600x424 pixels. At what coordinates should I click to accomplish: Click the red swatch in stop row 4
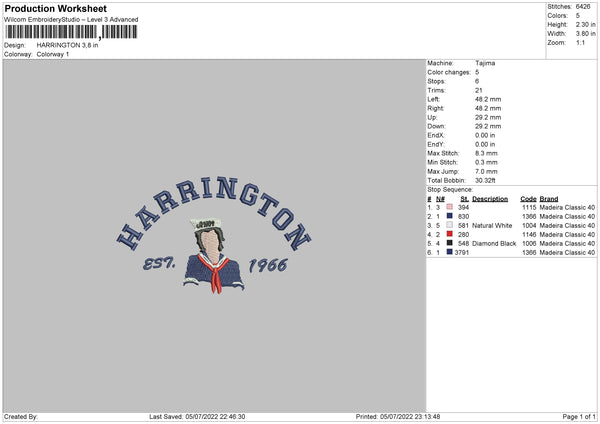(x=449, y=234)
